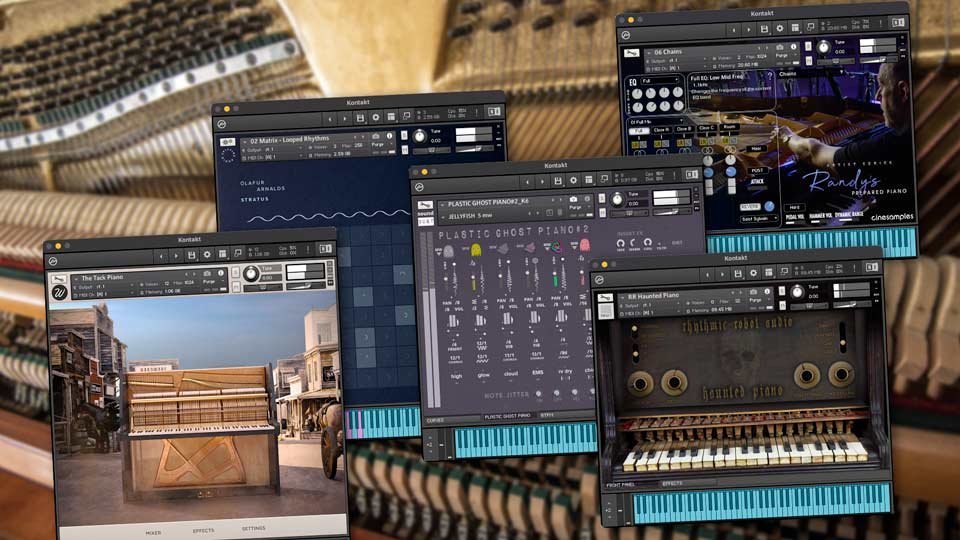Enable the Full mic button in Randy's Prepared Piano
The height and width of the screenshot is (540, 960).
[639, 131]
